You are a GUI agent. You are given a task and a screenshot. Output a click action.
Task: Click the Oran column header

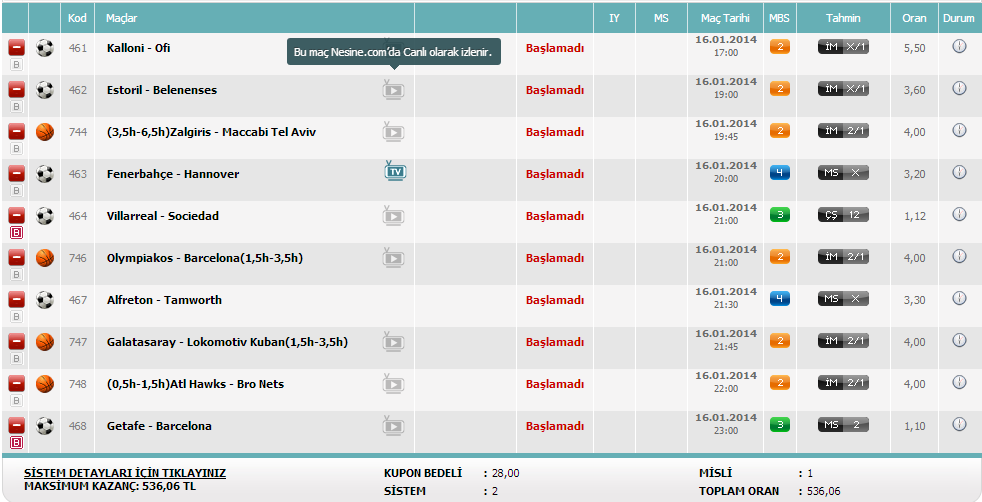click(914, 18)
